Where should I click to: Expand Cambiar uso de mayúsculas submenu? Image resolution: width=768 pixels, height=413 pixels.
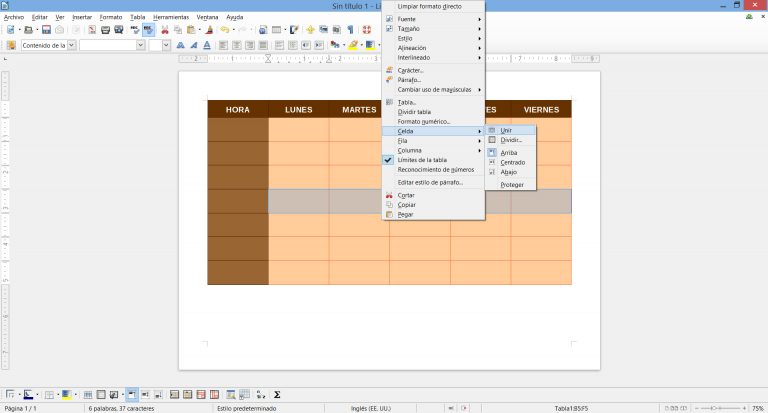pyautogui.click(x=433, y=90)
